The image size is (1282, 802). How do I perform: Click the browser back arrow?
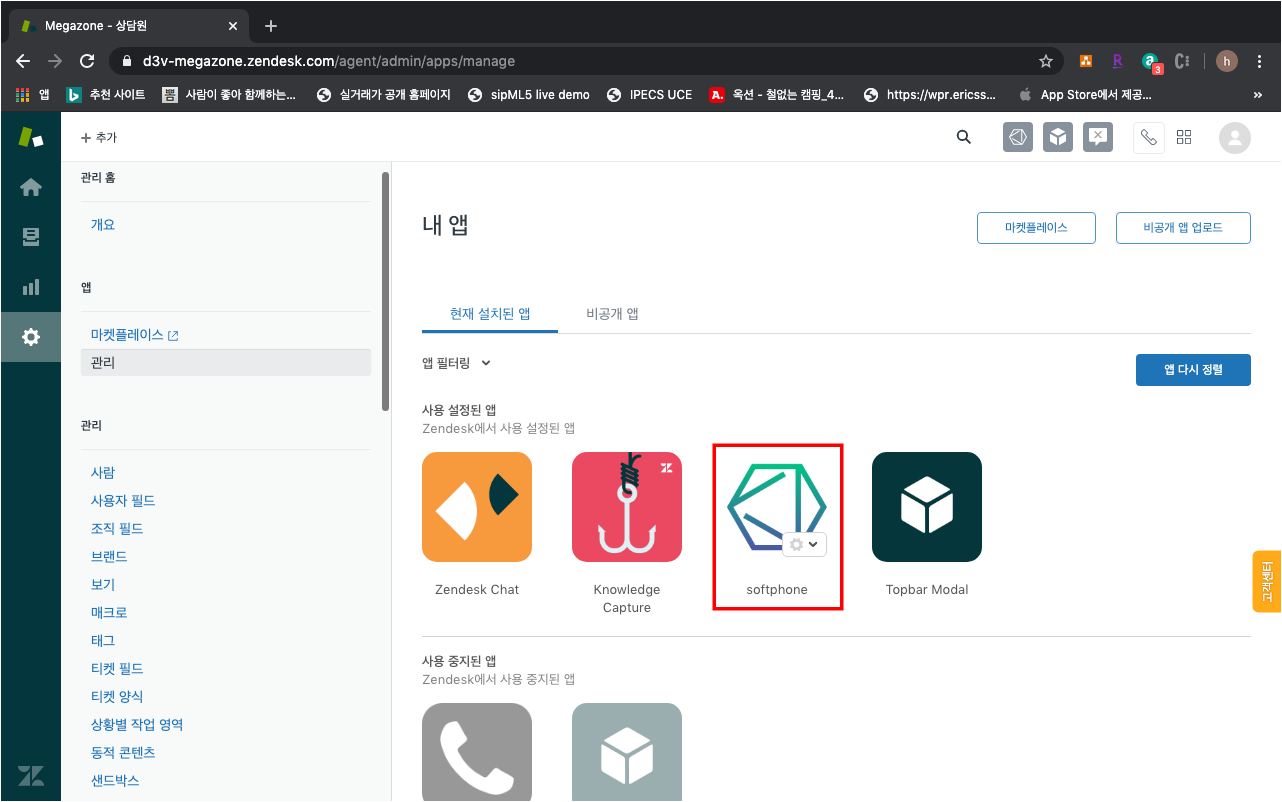(x=23, y=61)
